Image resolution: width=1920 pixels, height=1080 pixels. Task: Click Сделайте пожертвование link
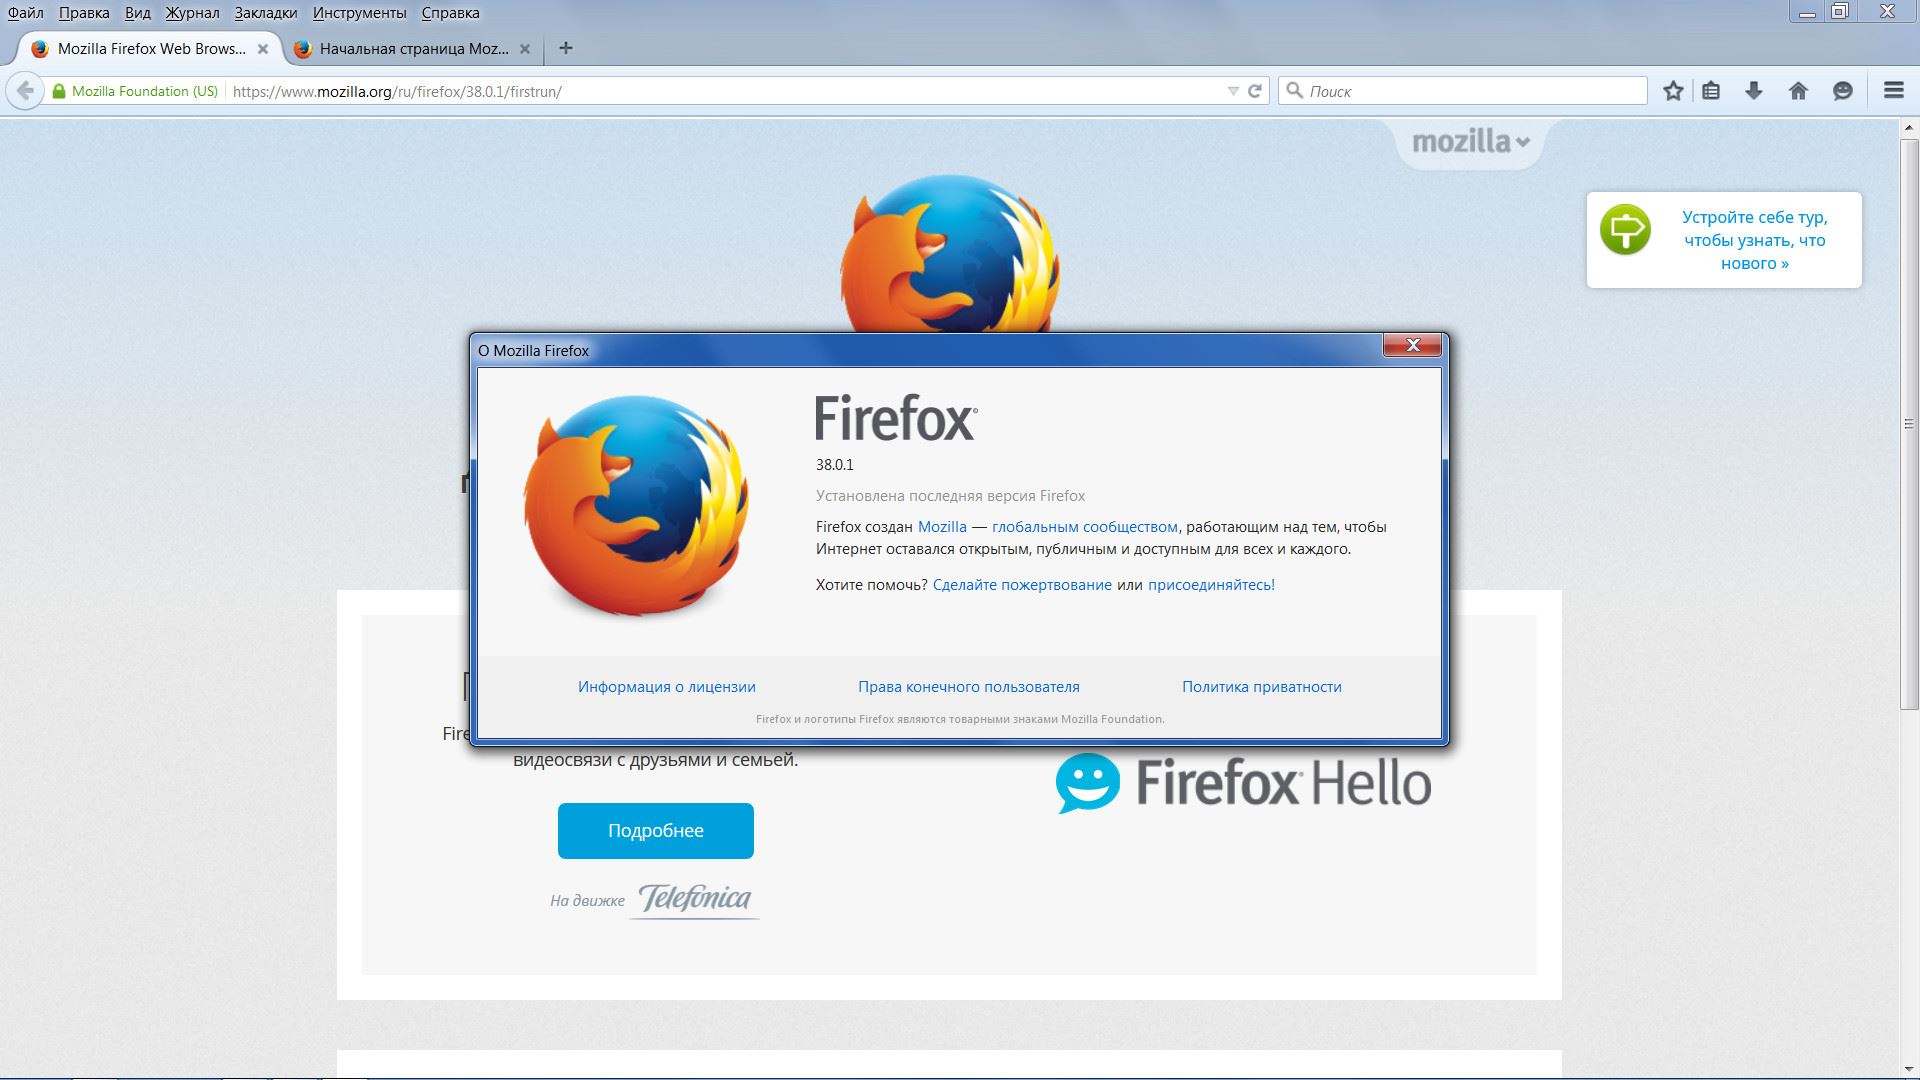click(x=1022, y=585)
